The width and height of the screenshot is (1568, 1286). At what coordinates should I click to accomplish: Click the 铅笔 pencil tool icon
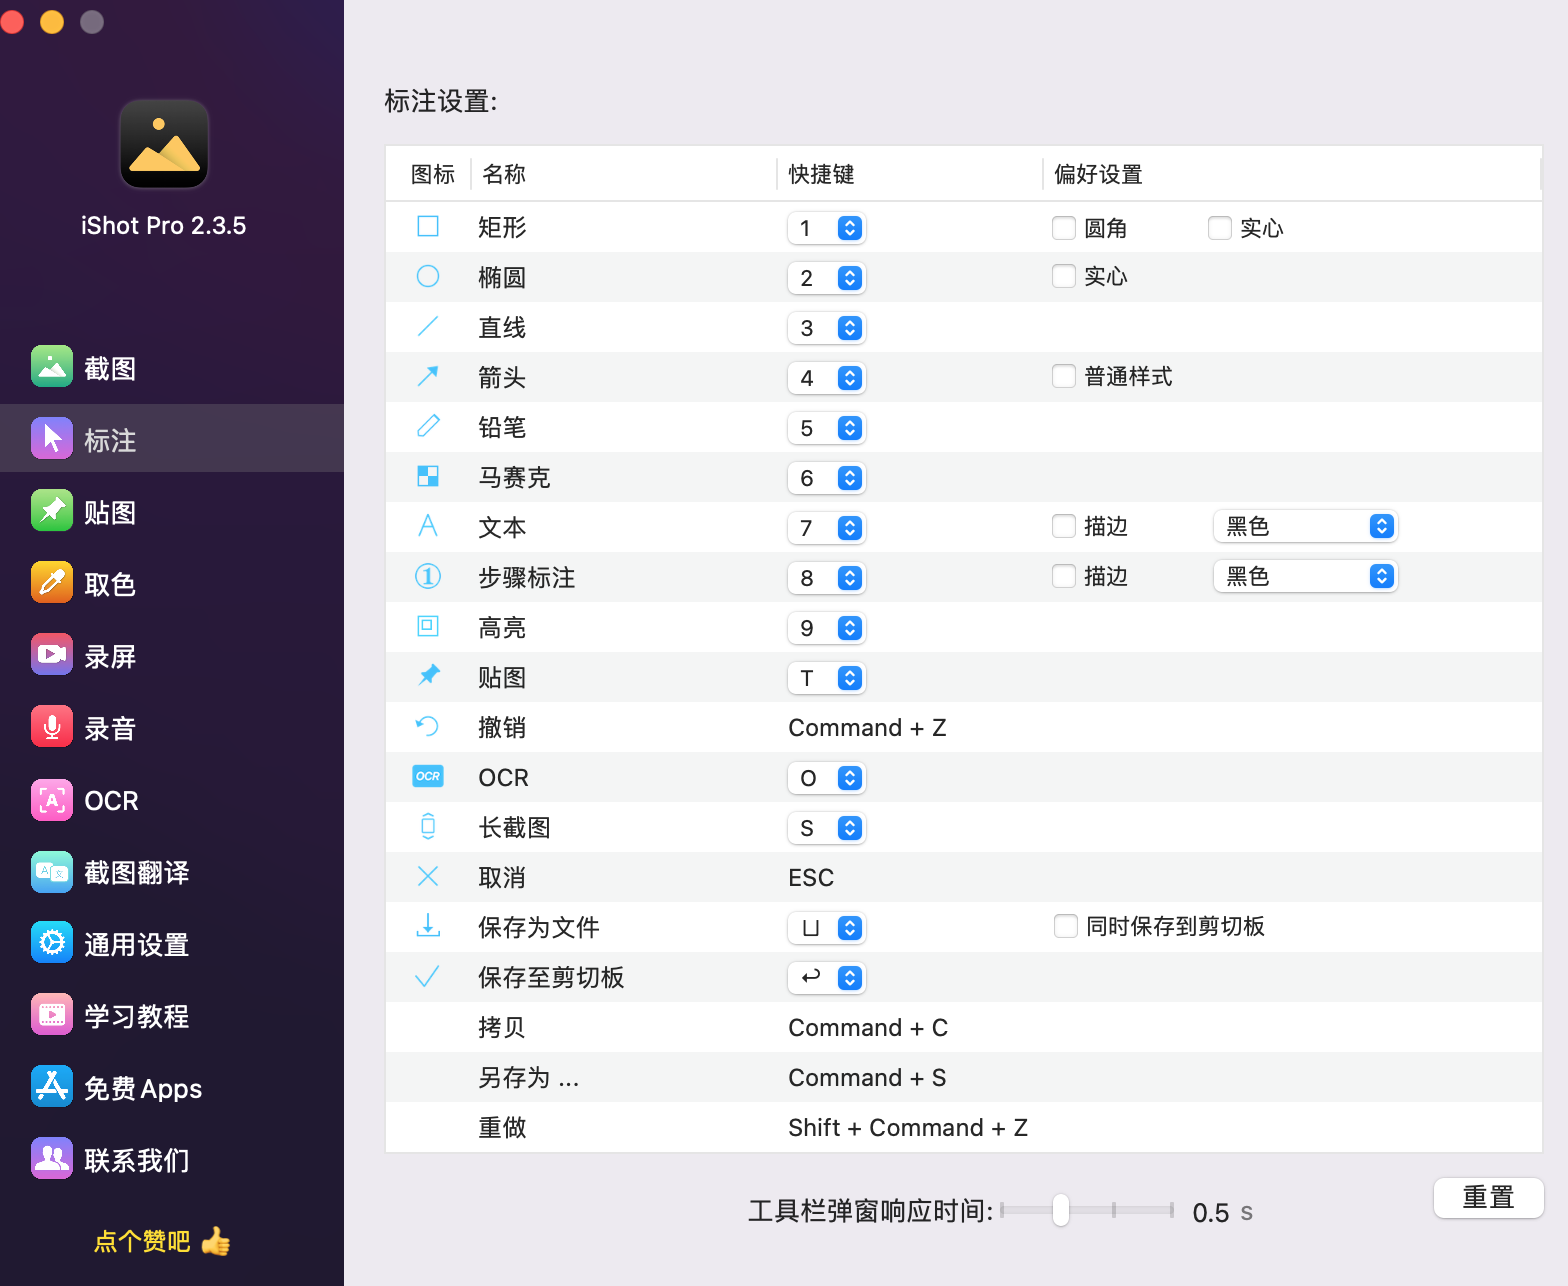pyautogui.click(x=428, y=426)
